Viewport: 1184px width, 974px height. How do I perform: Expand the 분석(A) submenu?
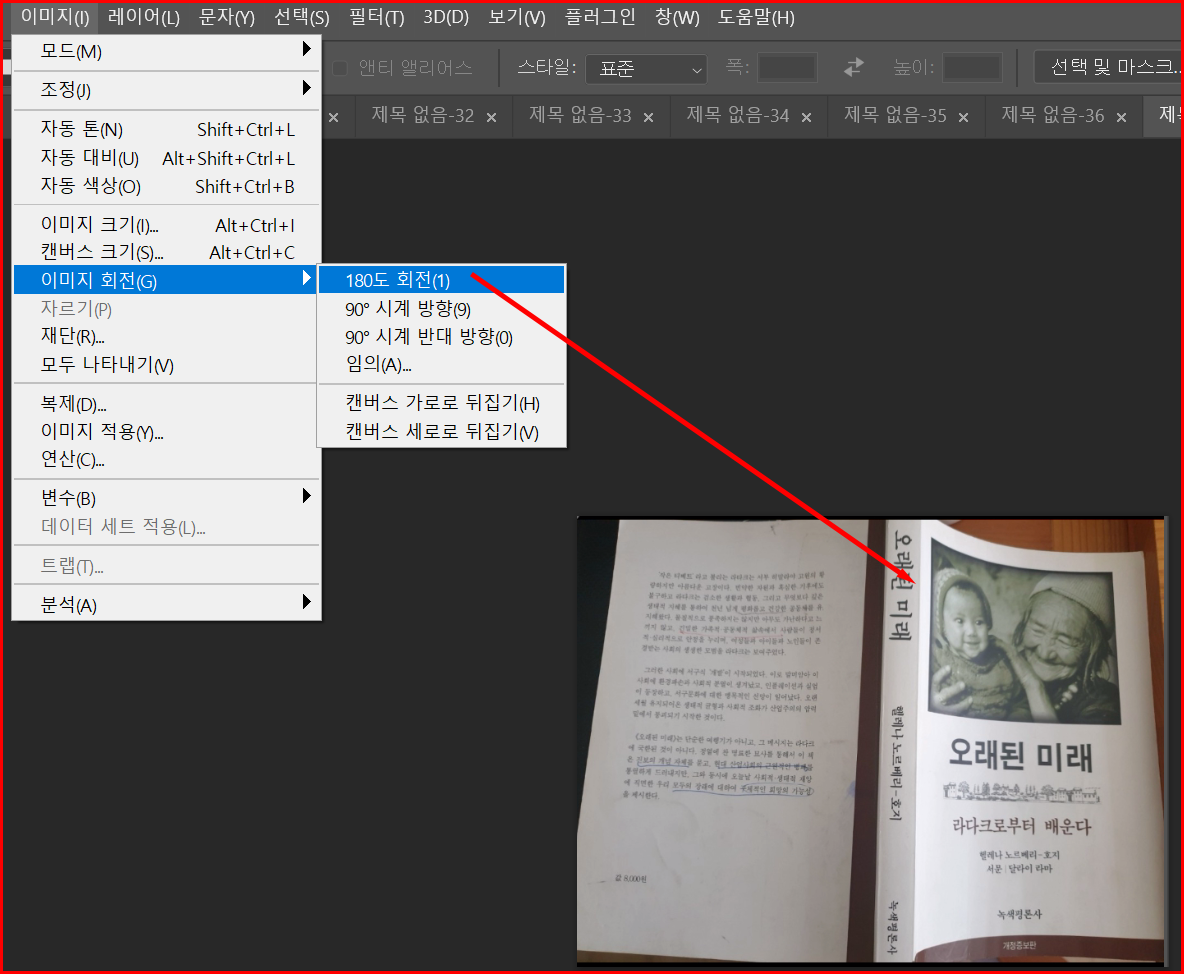tap(167, 605)
